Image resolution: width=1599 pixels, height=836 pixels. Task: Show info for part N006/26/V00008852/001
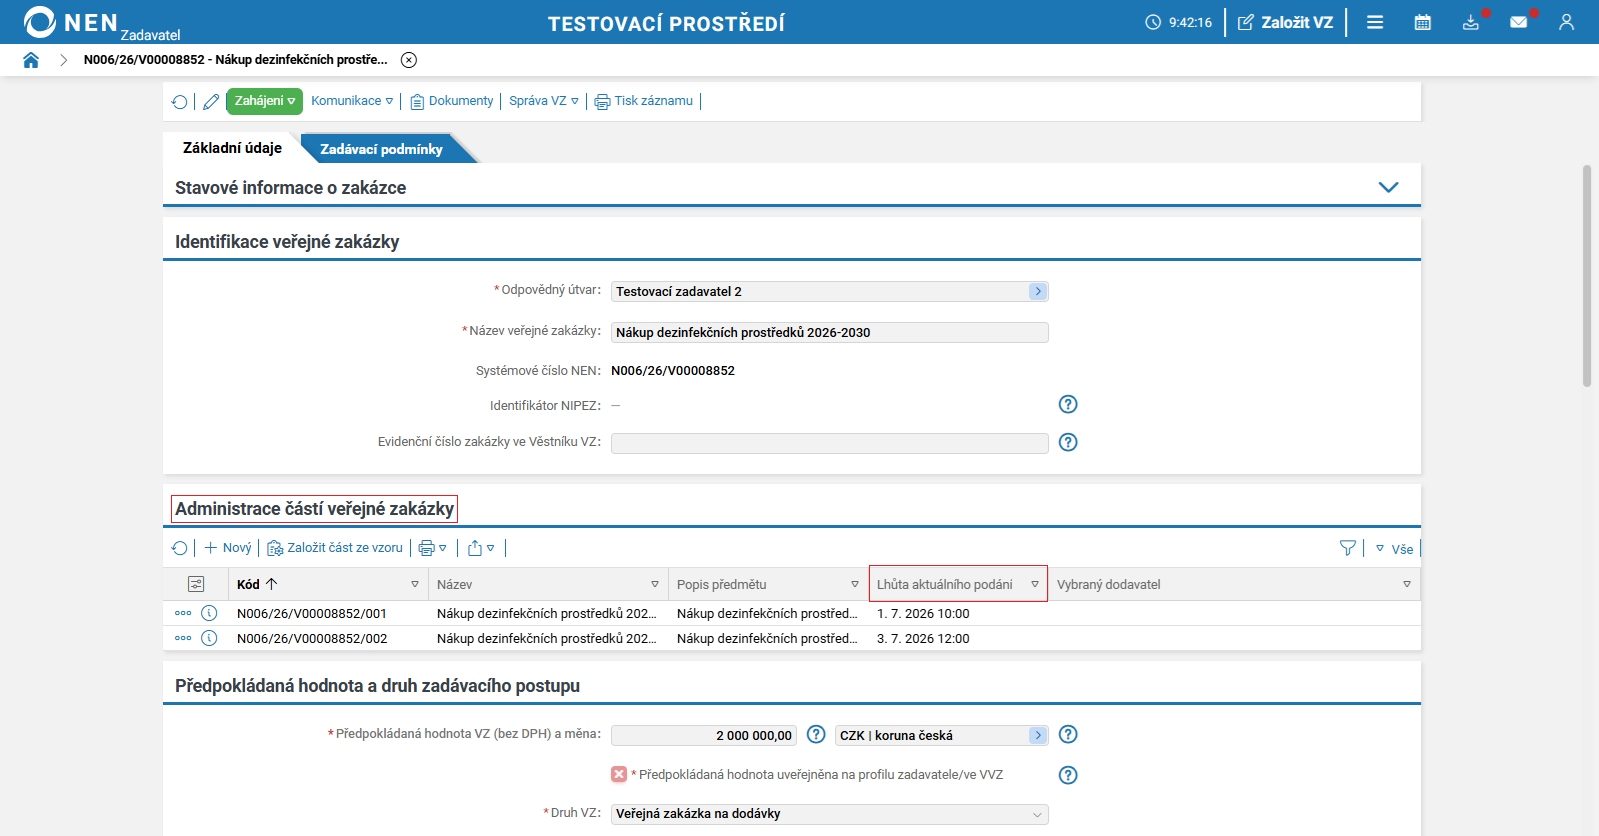(x=209, y=613)
